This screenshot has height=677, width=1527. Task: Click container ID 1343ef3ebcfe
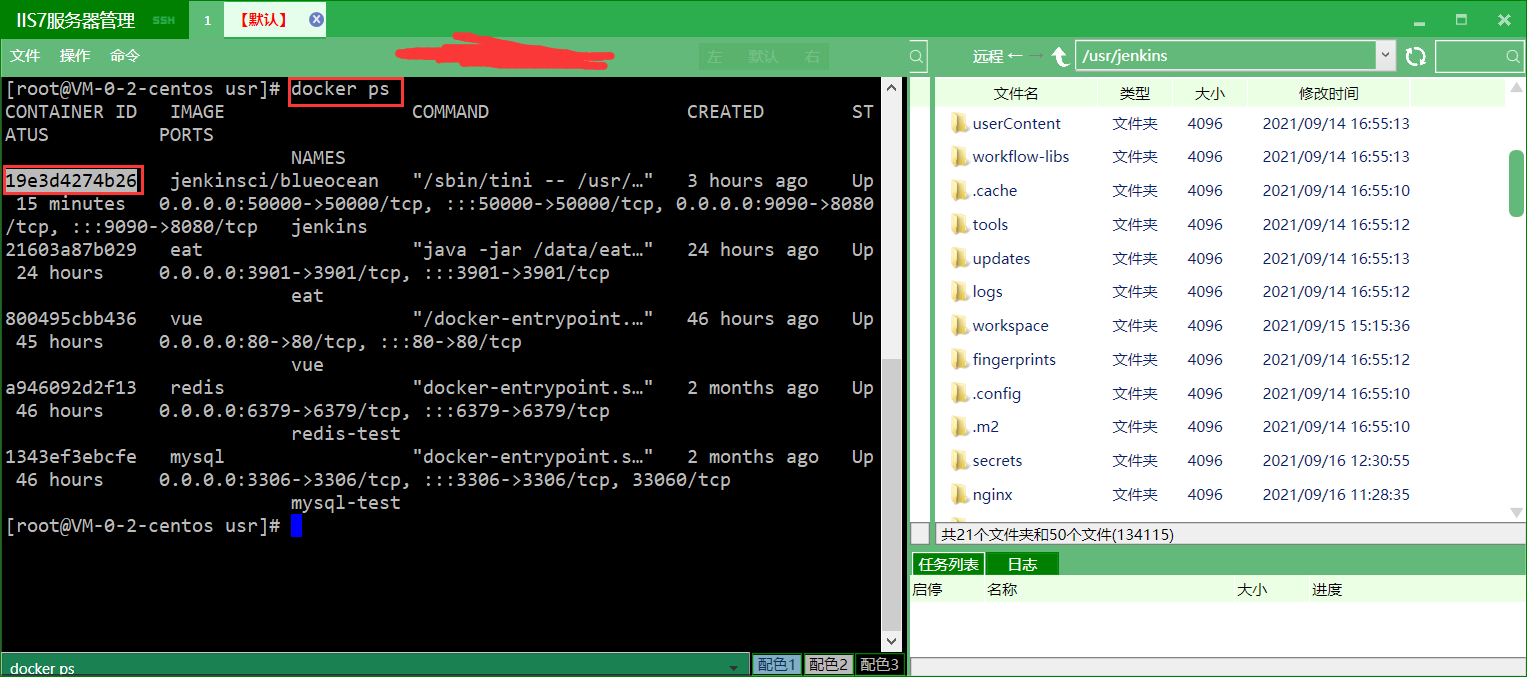pos(71,457)
